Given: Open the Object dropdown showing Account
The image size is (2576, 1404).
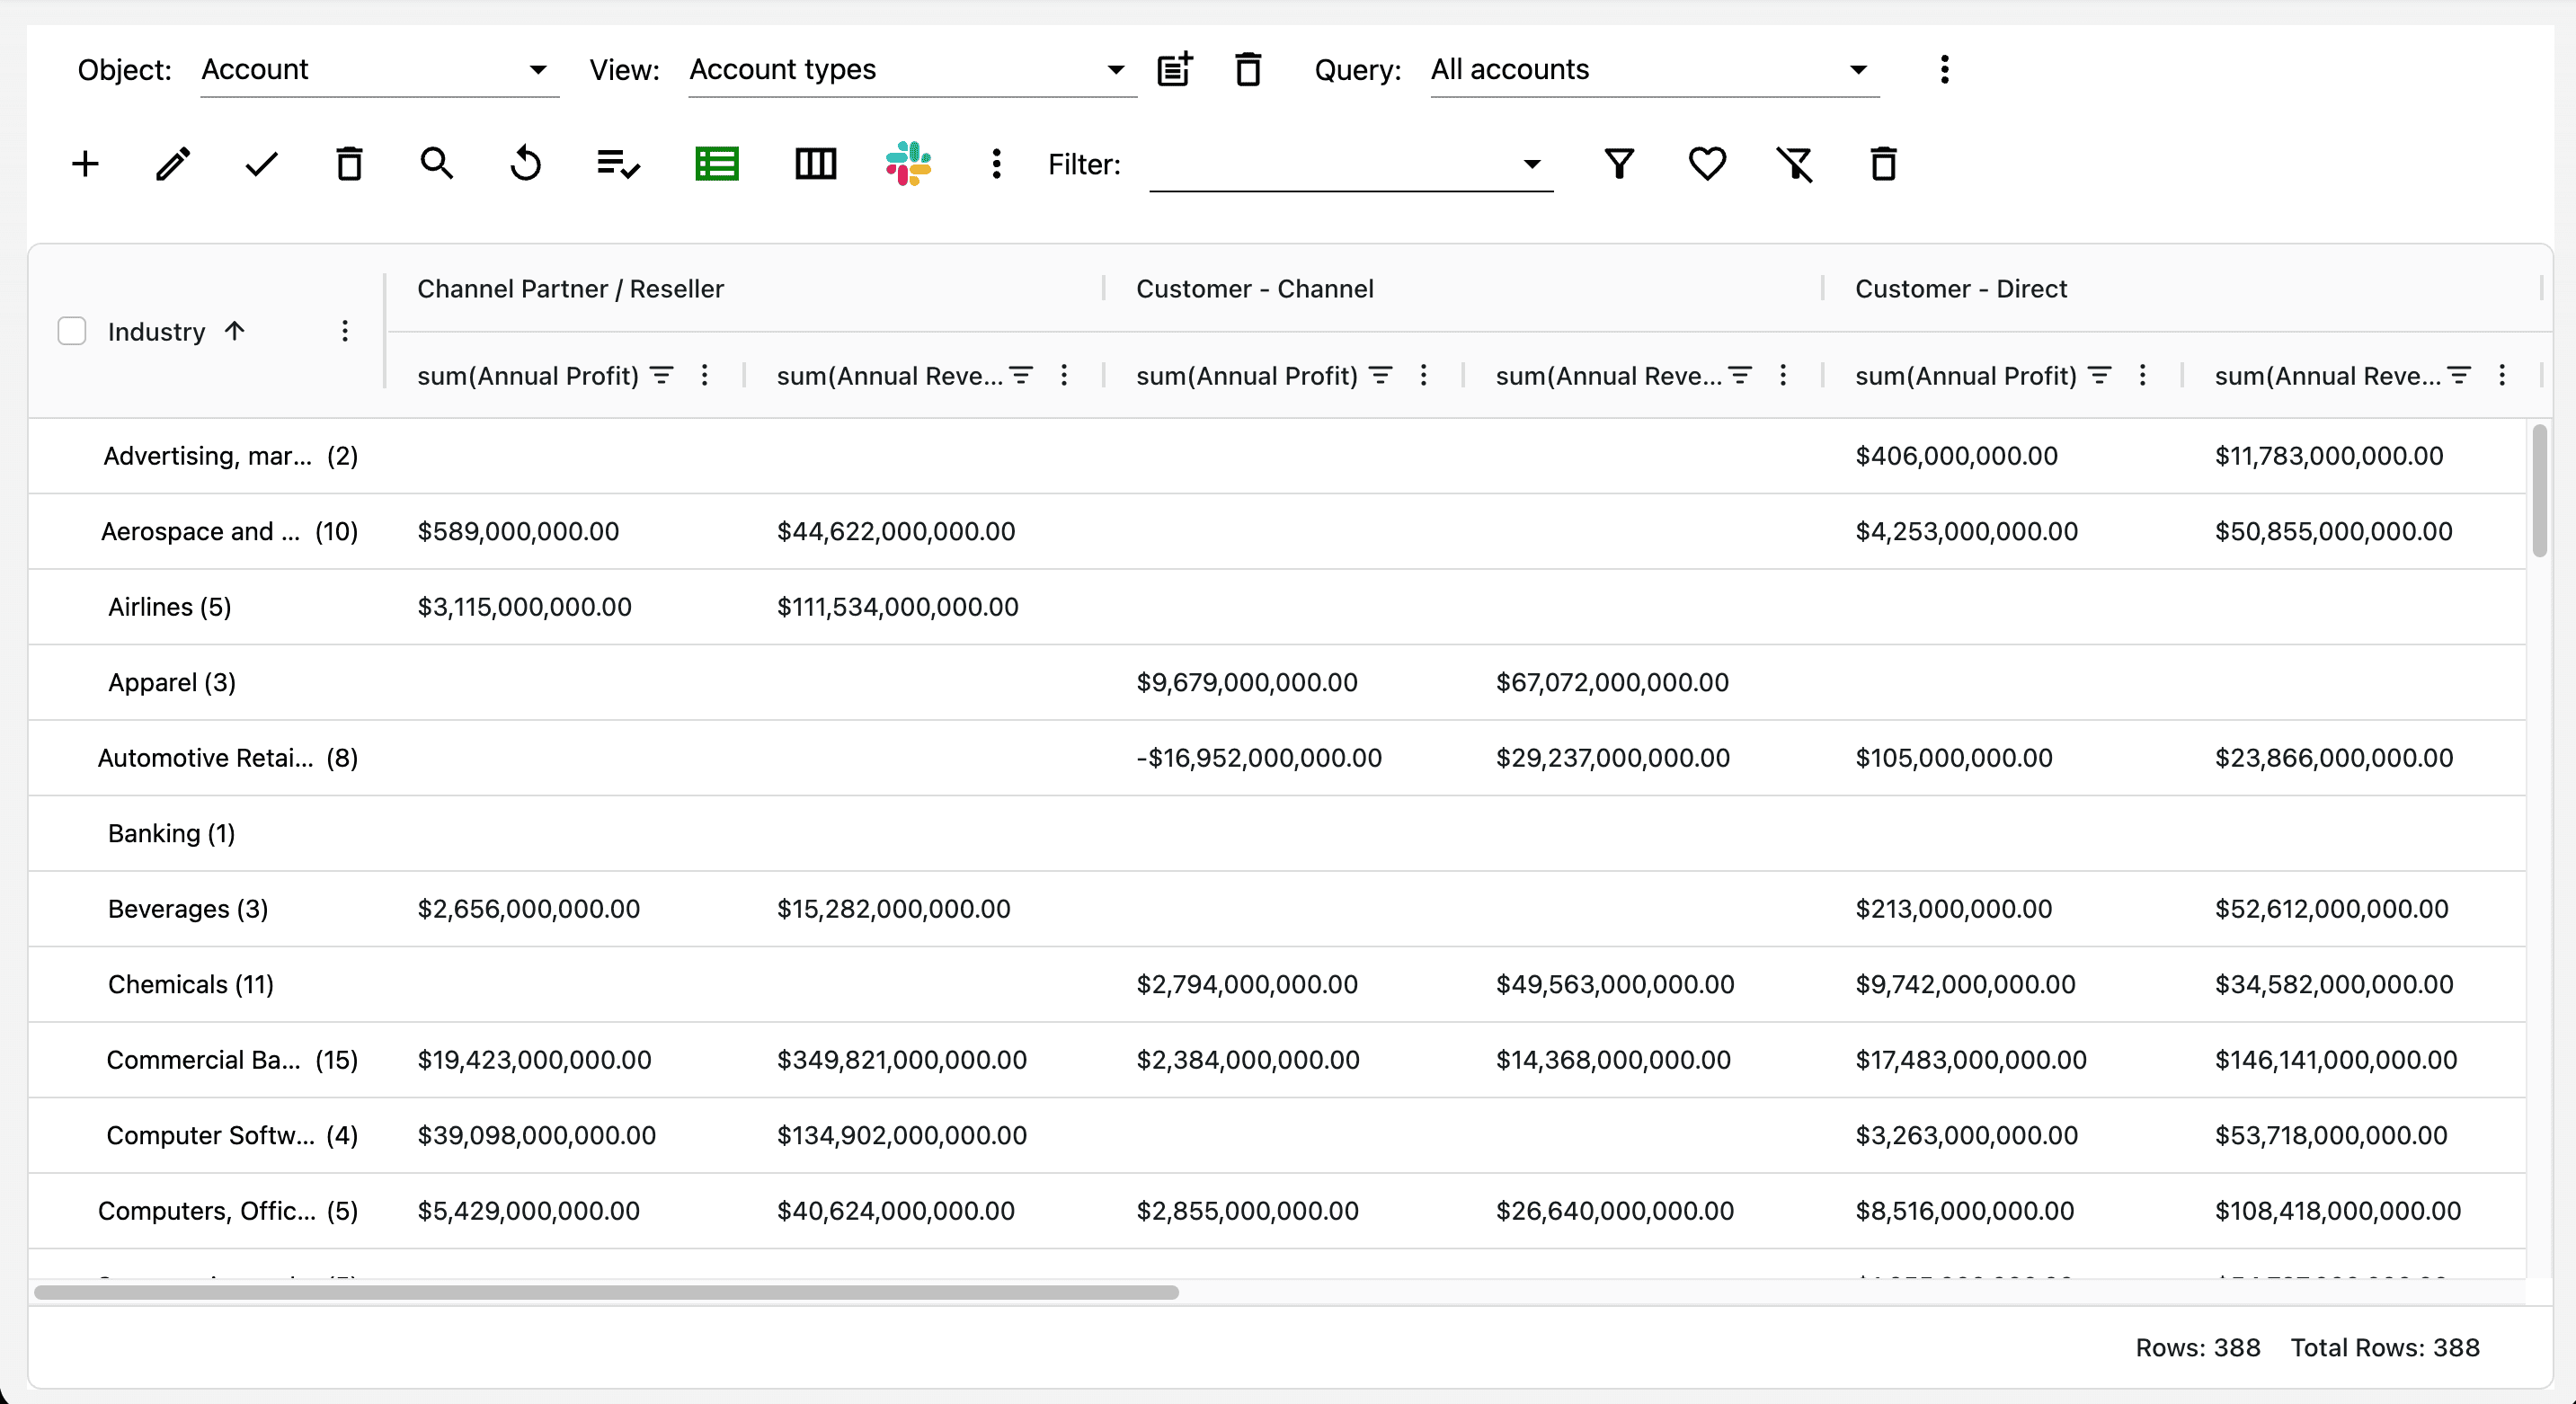Looking at the screenshot, I should pyautogui.click(x=379, y=70).
